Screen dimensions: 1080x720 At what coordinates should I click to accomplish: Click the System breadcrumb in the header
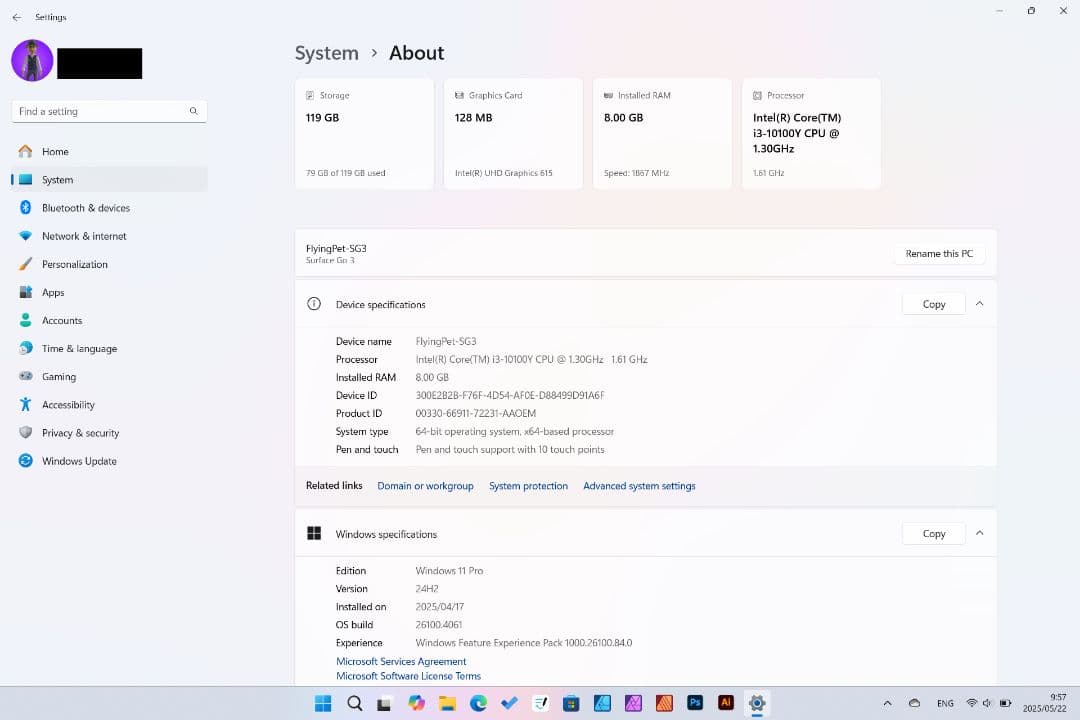326,53
